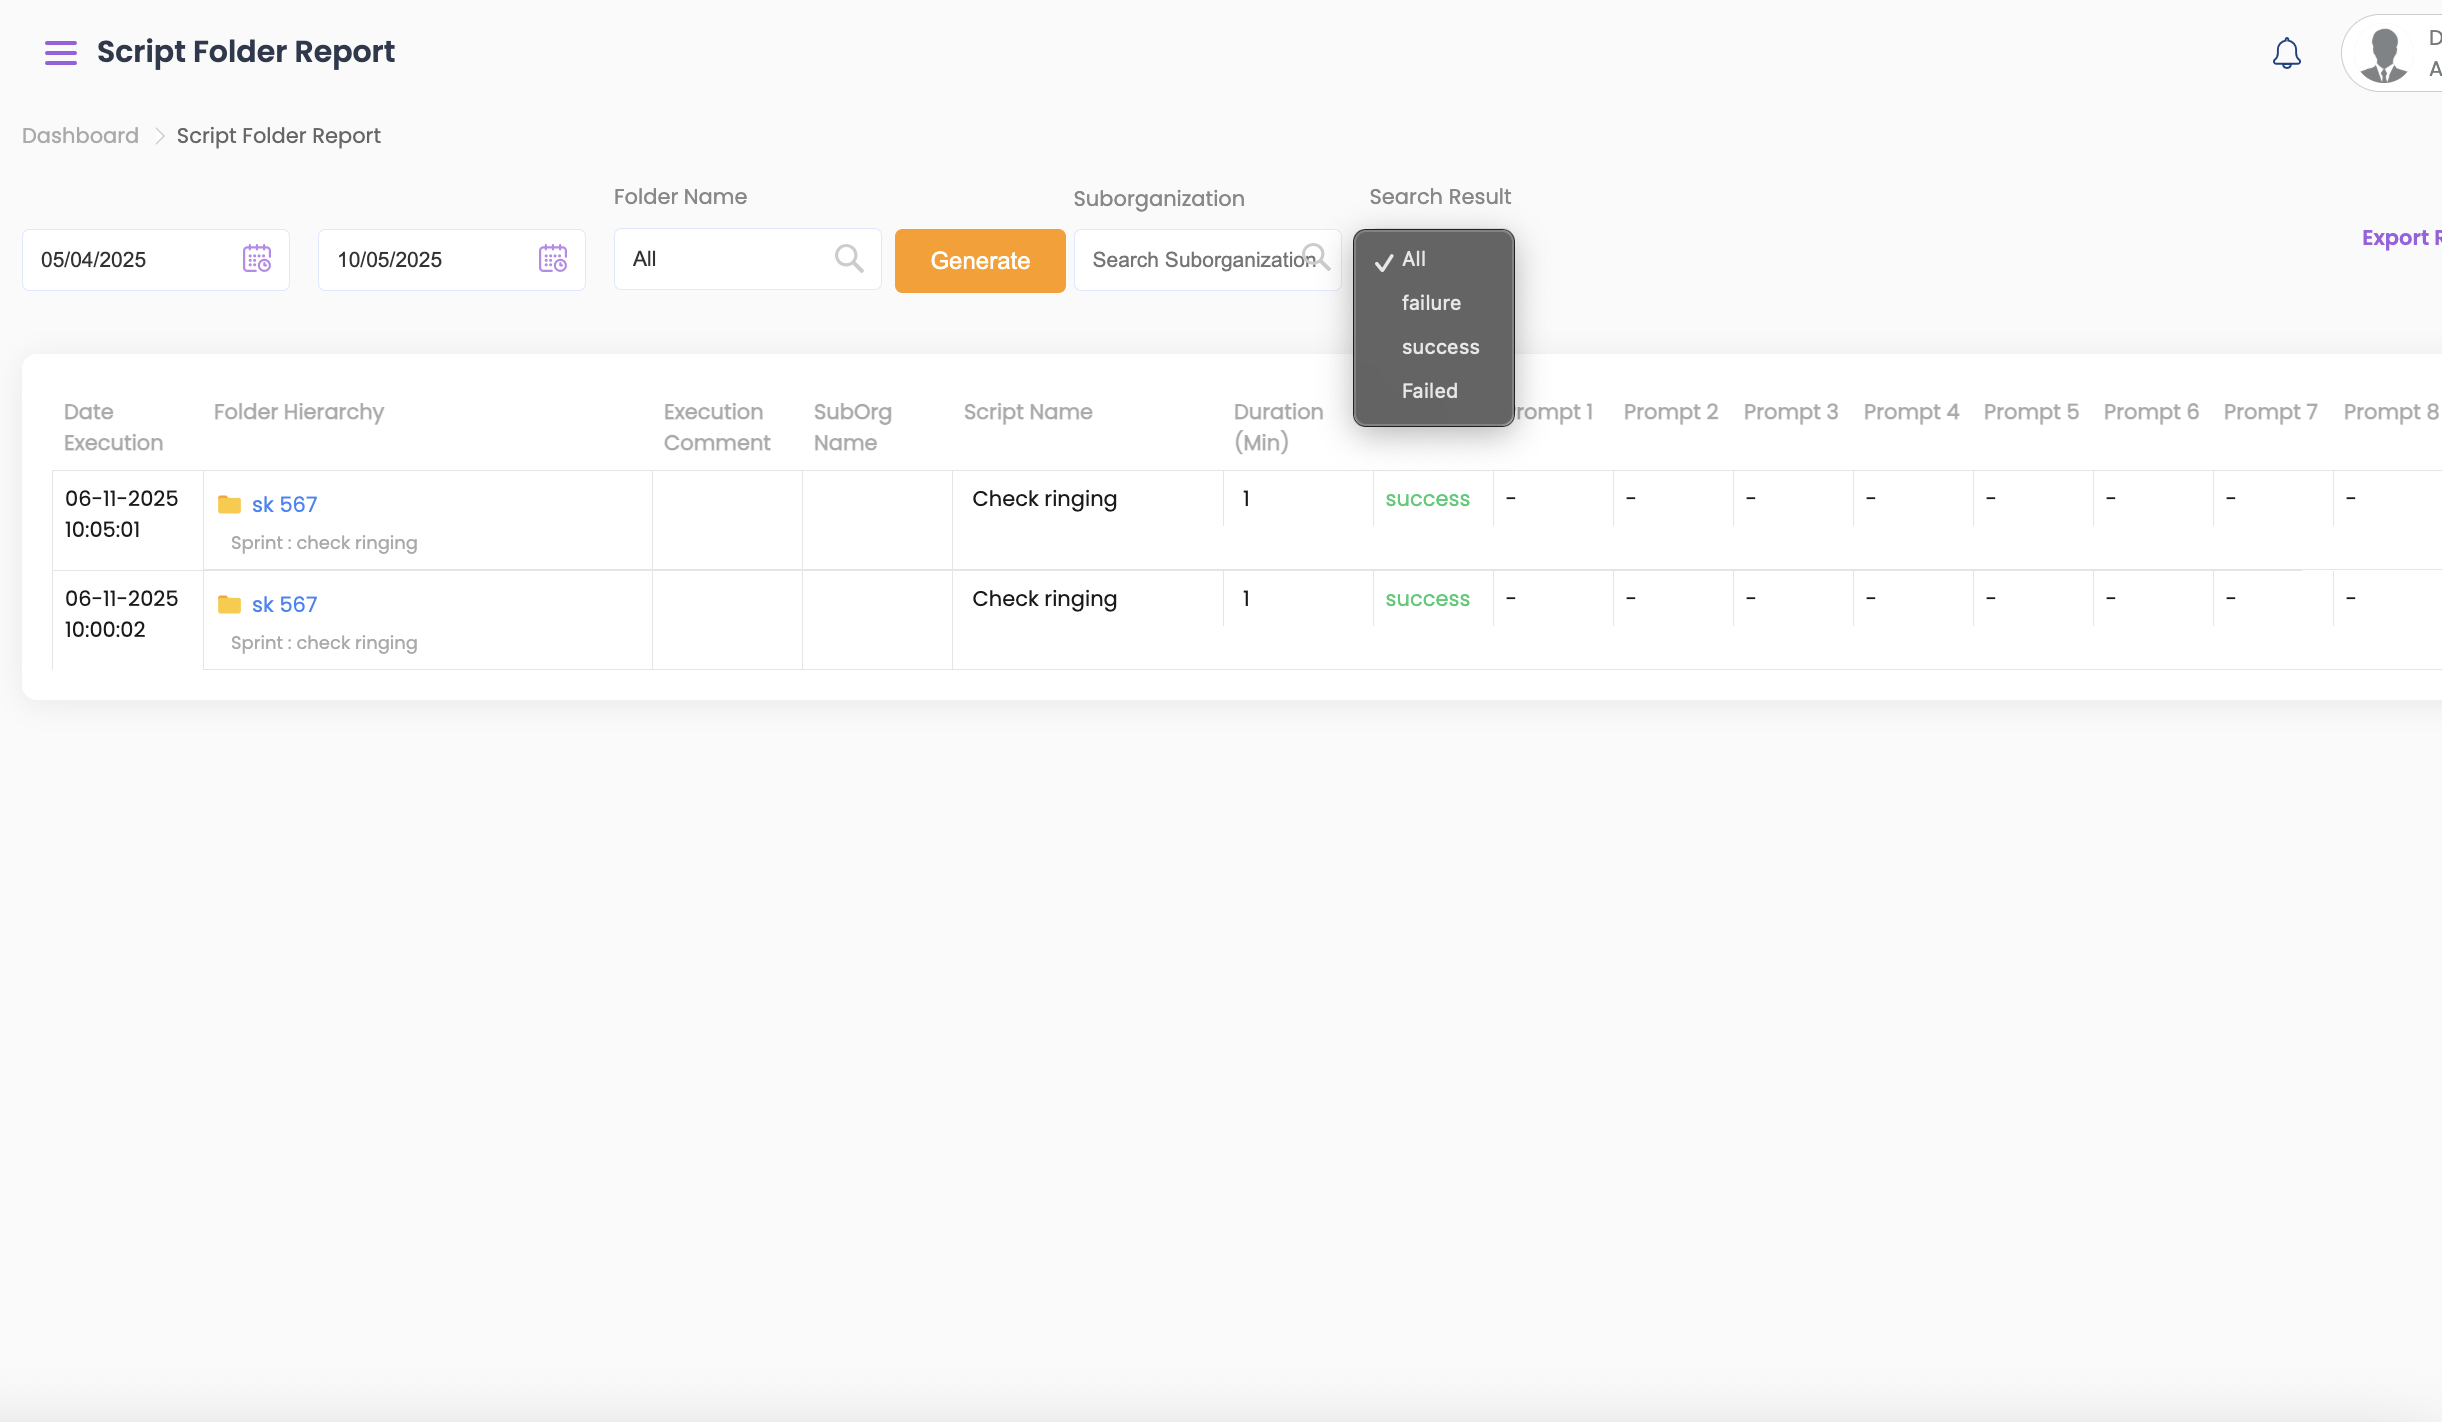The height and width of the screenshot is (1422, 2442).
Task: Click the Export link at top right
Action: click(2400, 238)
